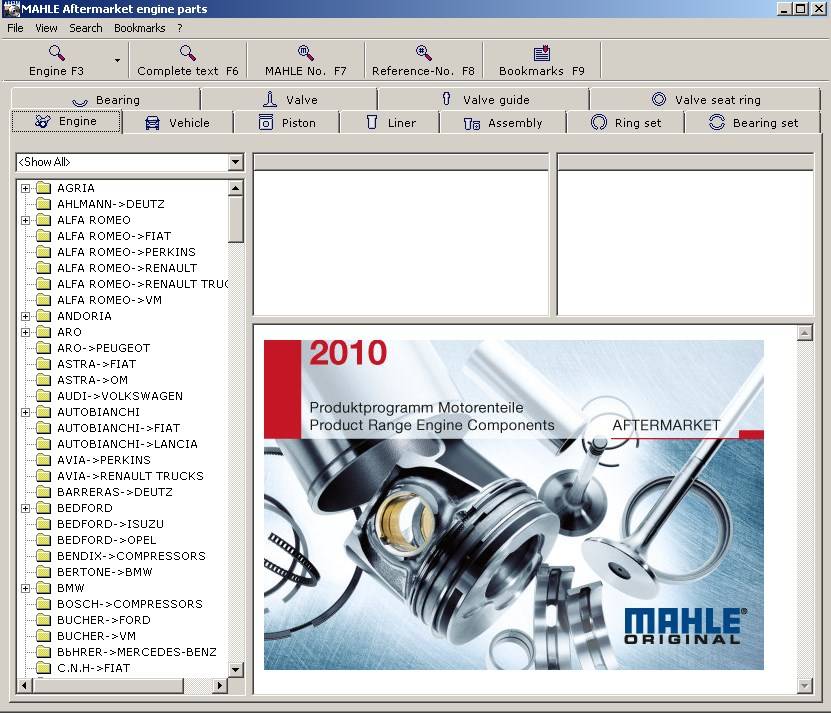Viewport: 831px width, 713px height.
Task: Select ASTRA->FIAT entry
Action: click(x=96, y=364)
